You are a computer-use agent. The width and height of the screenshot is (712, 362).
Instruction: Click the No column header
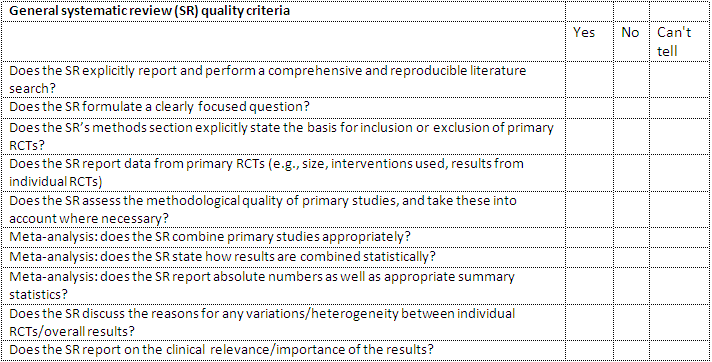point(630,33)
